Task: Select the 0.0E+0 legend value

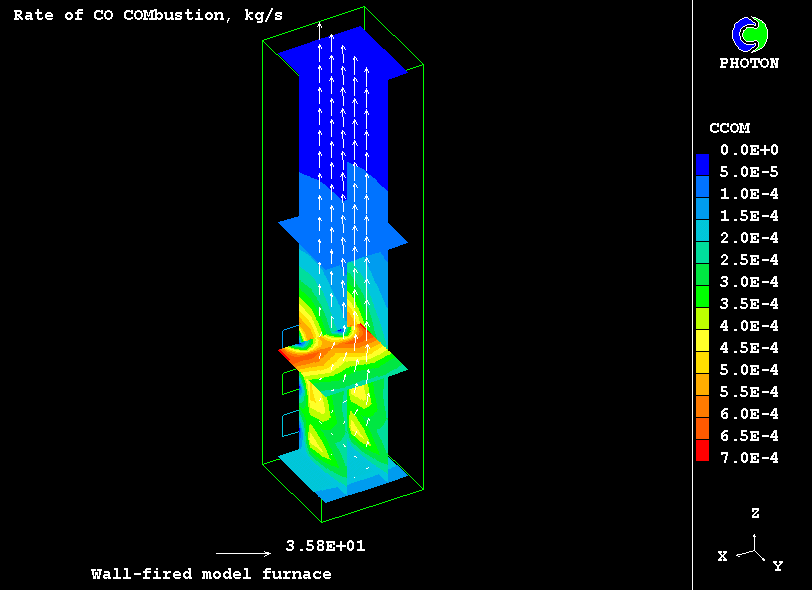Action: [749, 150]
